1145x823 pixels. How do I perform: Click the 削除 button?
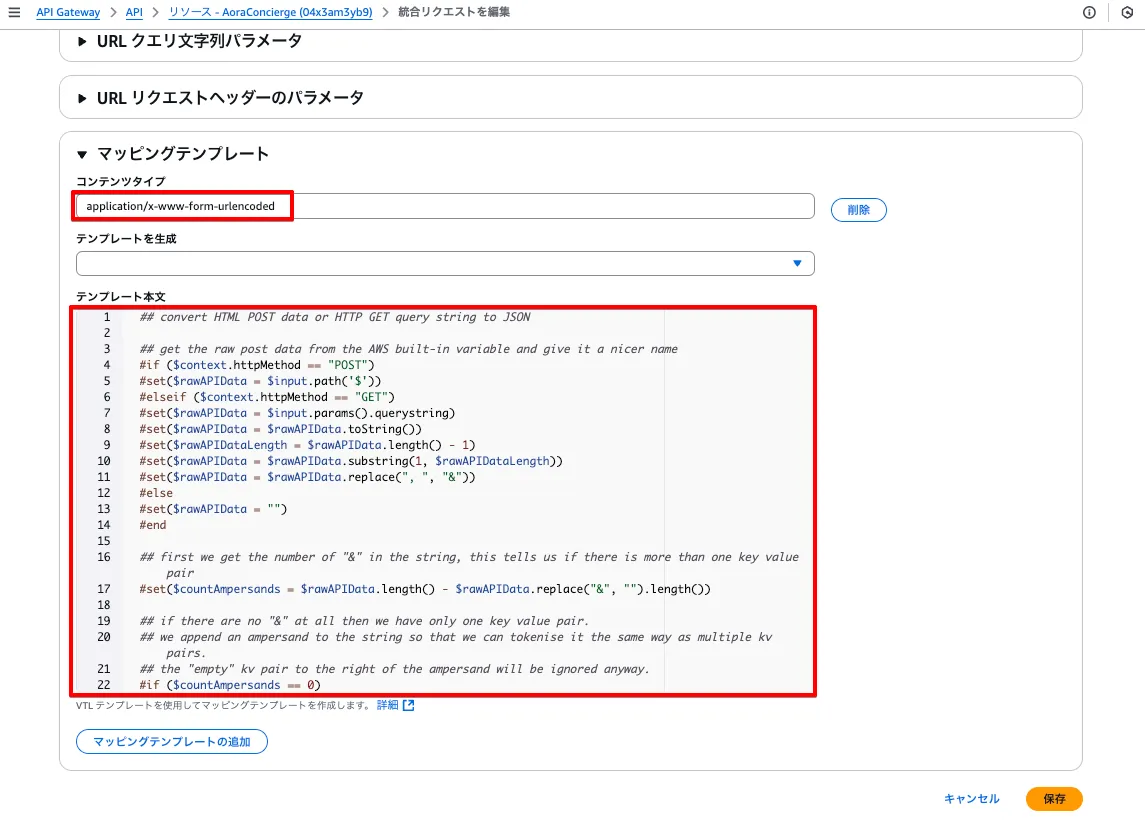(858, 210)
